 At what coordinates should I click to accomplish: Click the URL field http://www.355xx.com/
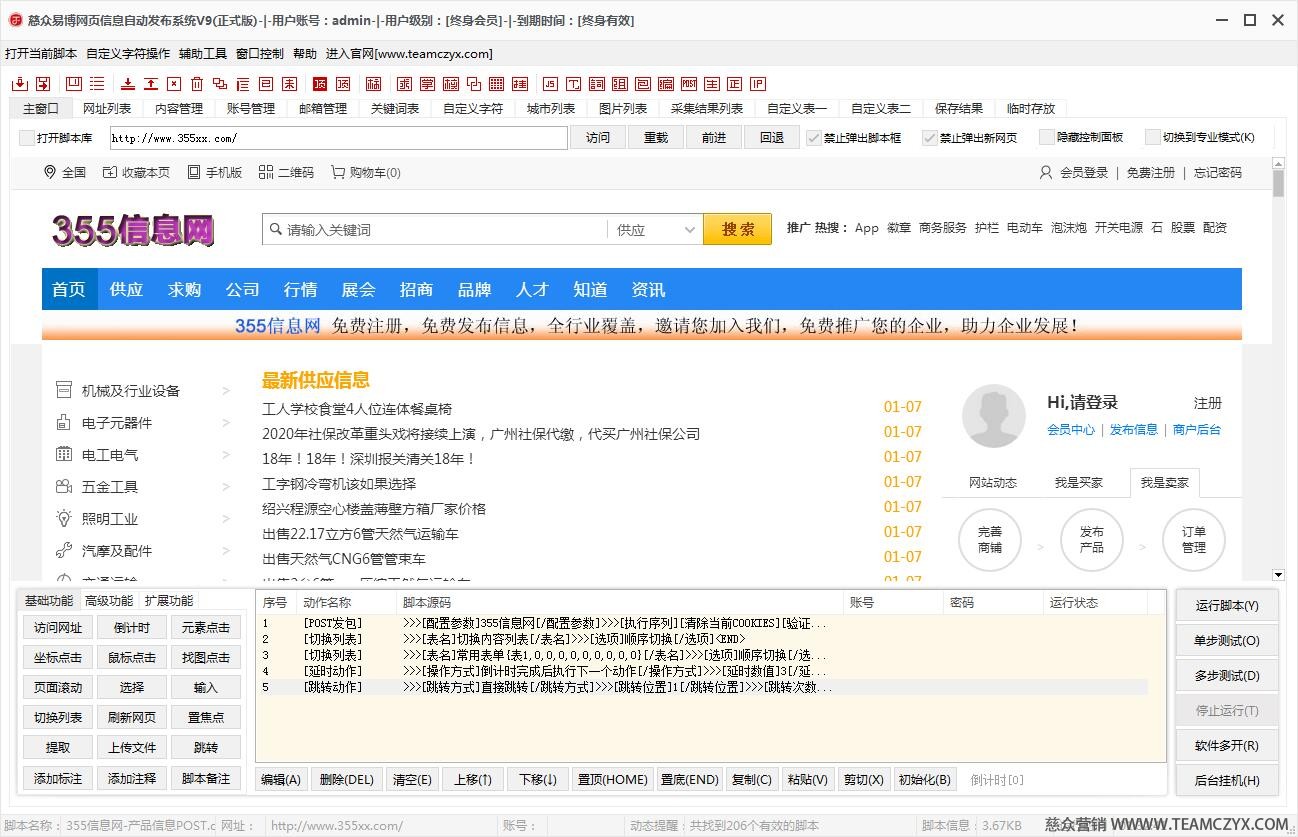339,138
